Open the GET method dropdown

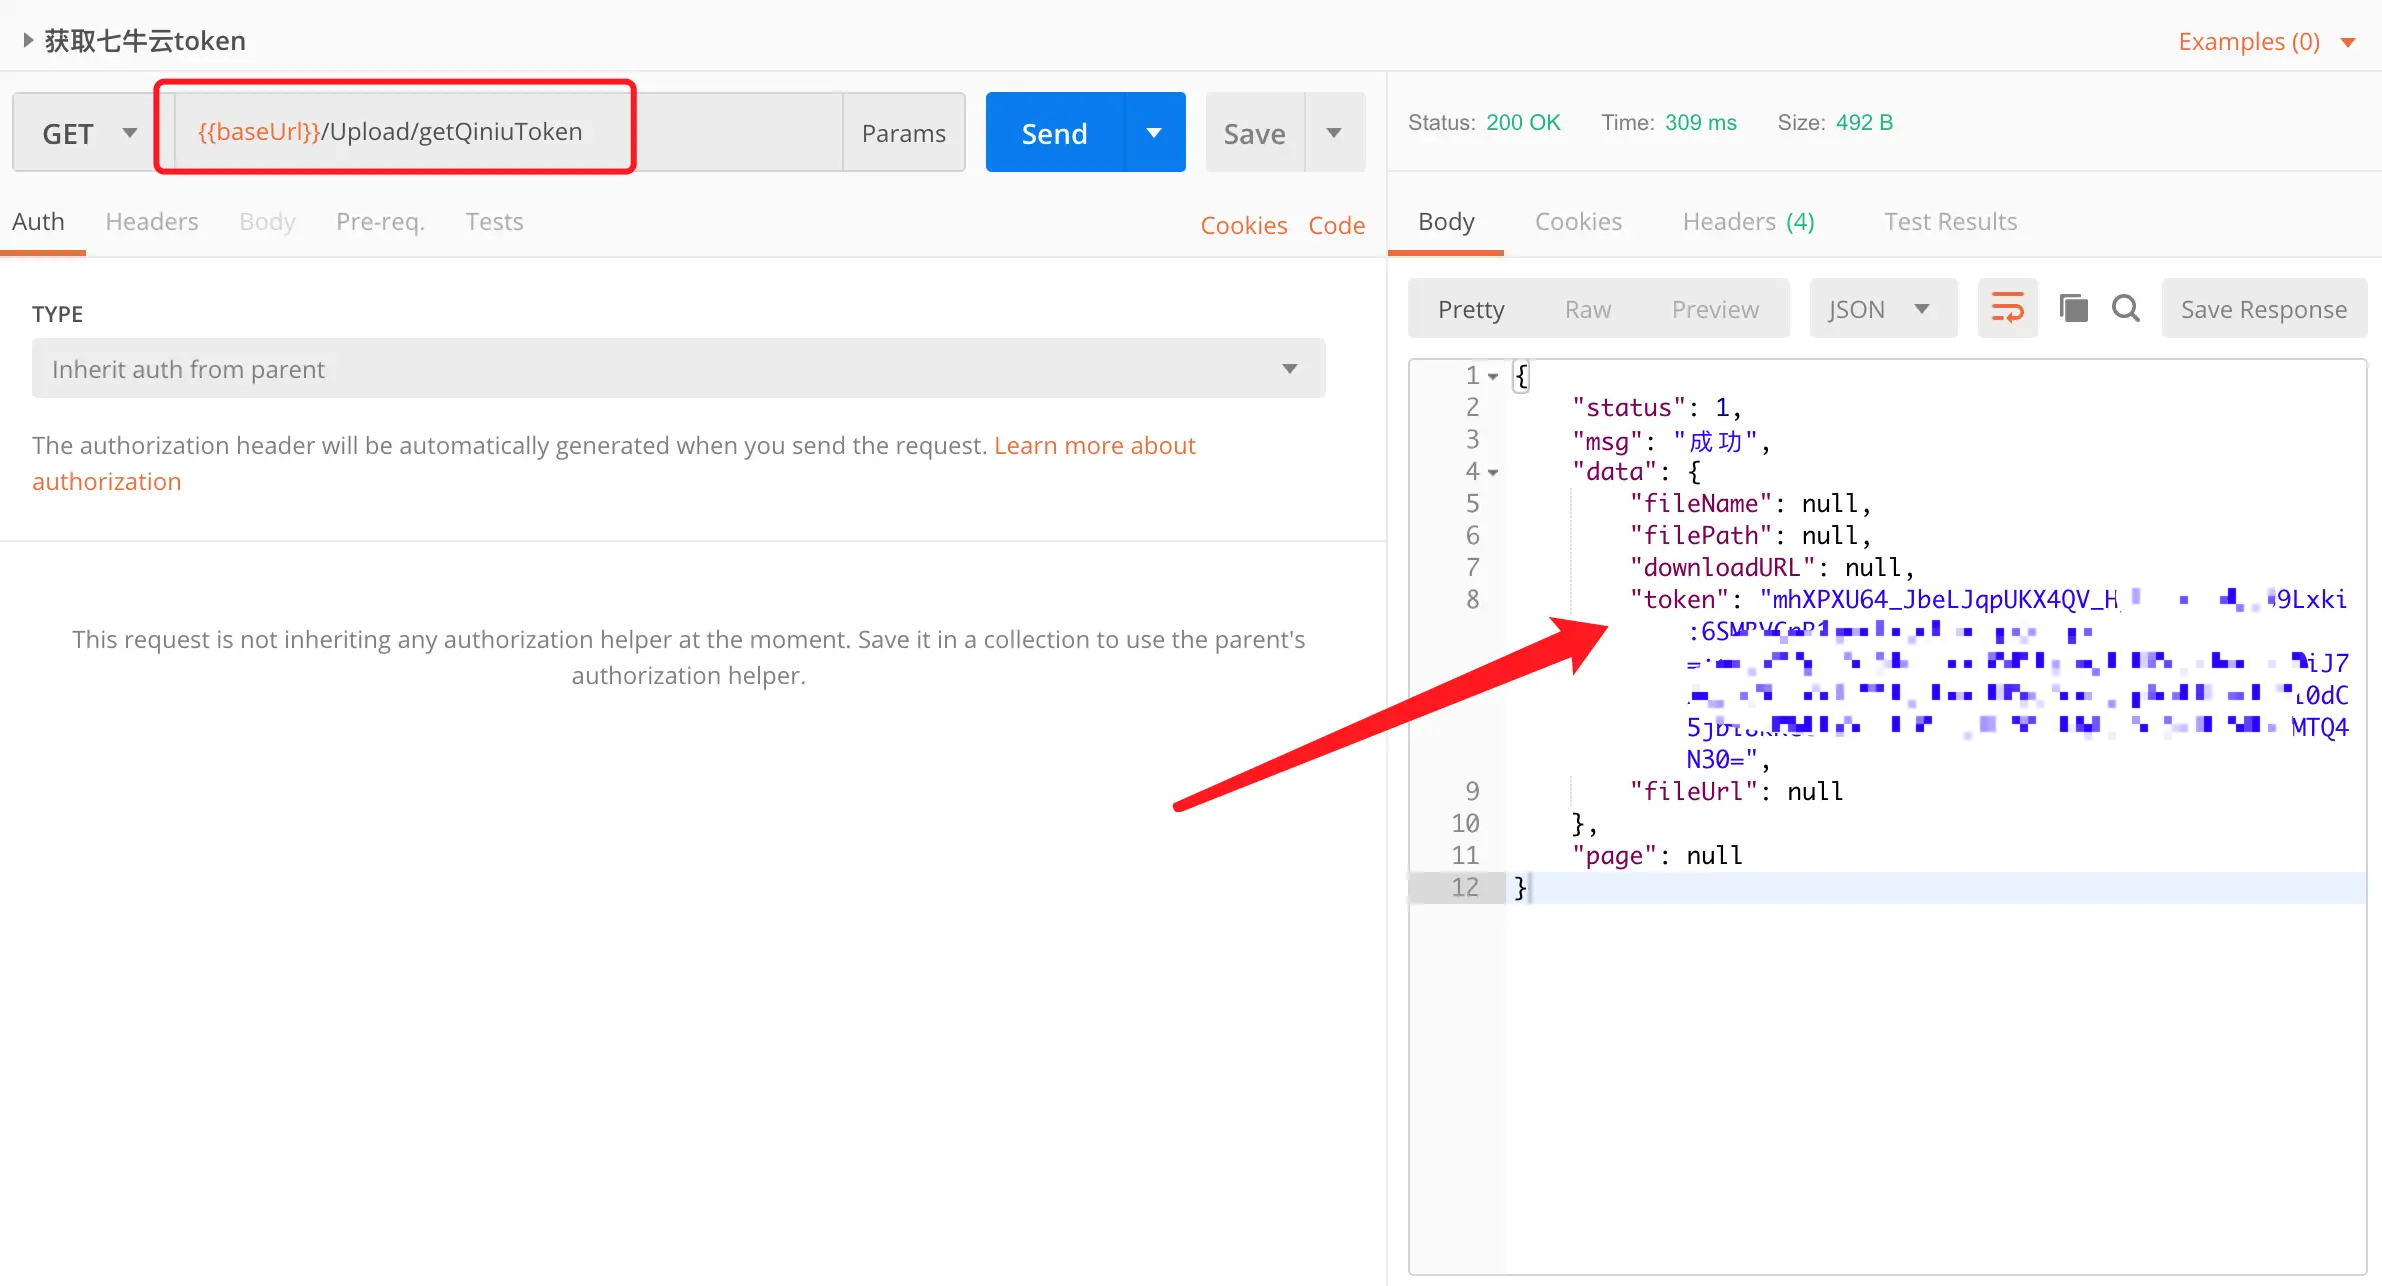point(86,133)
